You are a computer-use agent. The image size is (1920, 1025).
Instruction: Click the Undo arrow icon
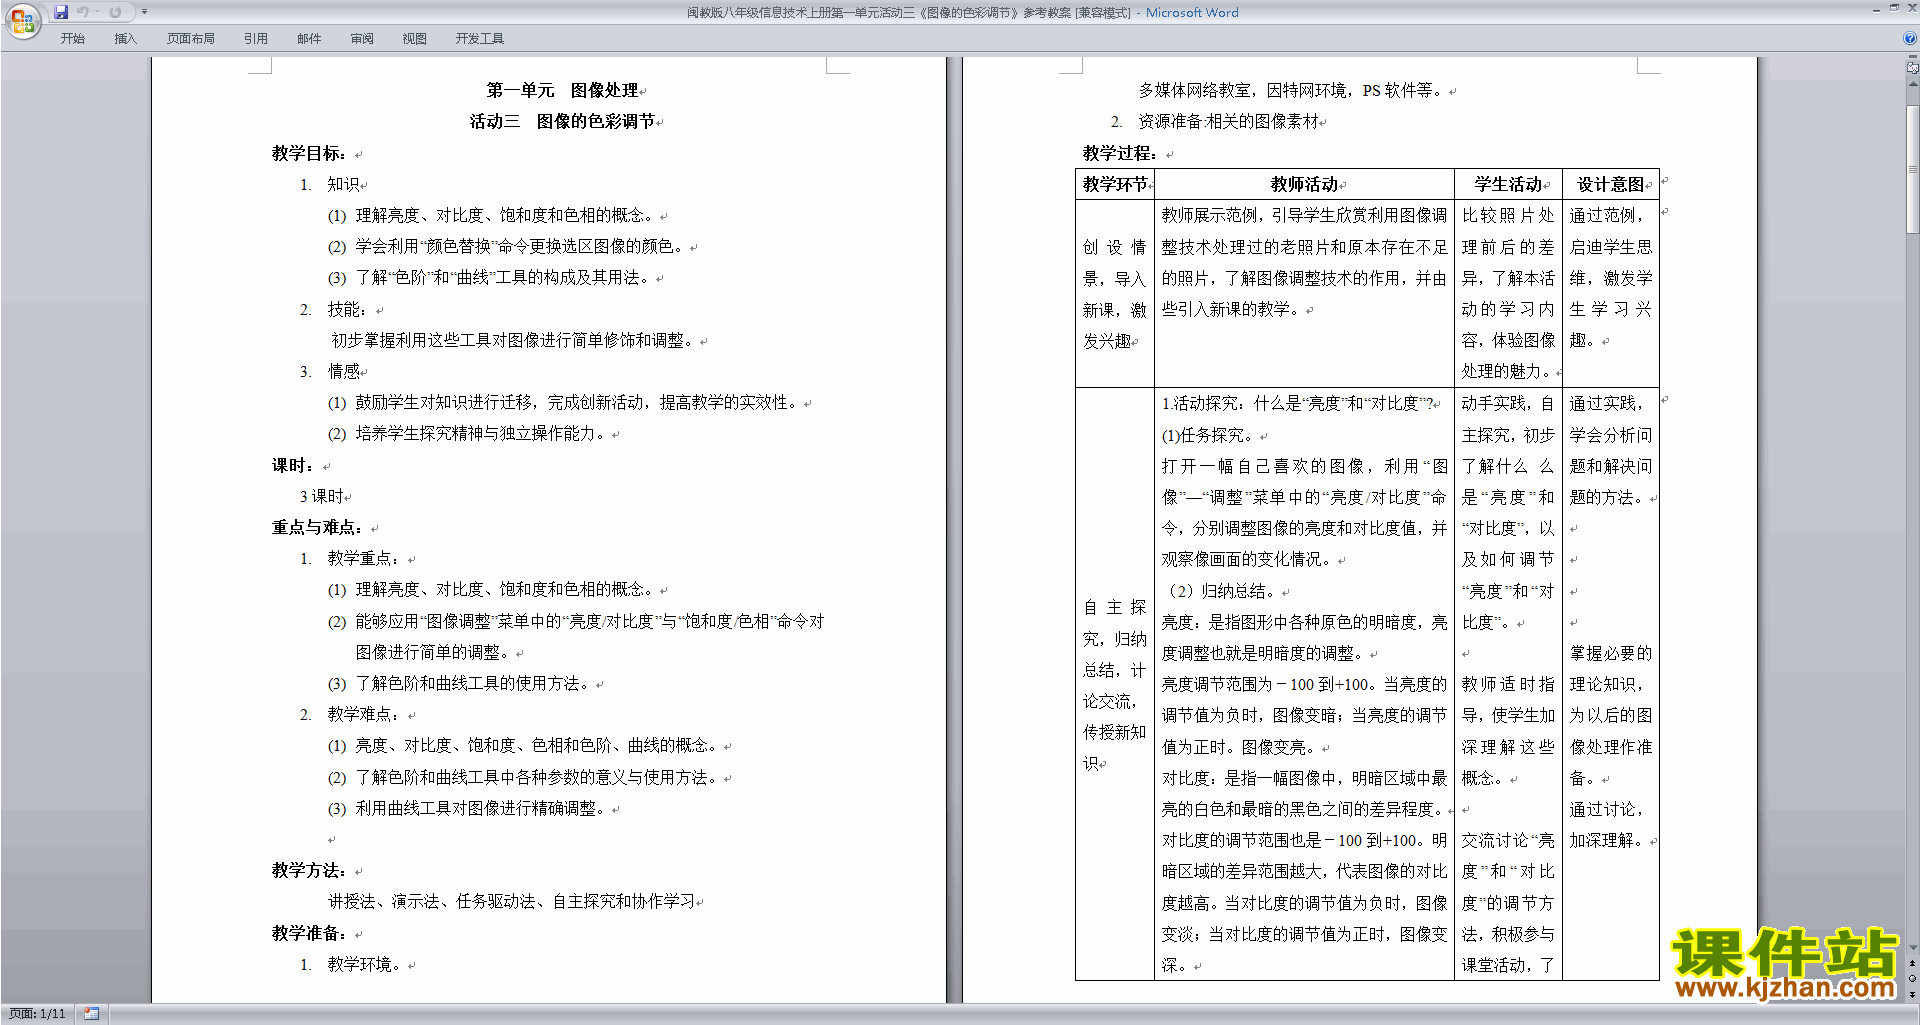tap(83, 12)
